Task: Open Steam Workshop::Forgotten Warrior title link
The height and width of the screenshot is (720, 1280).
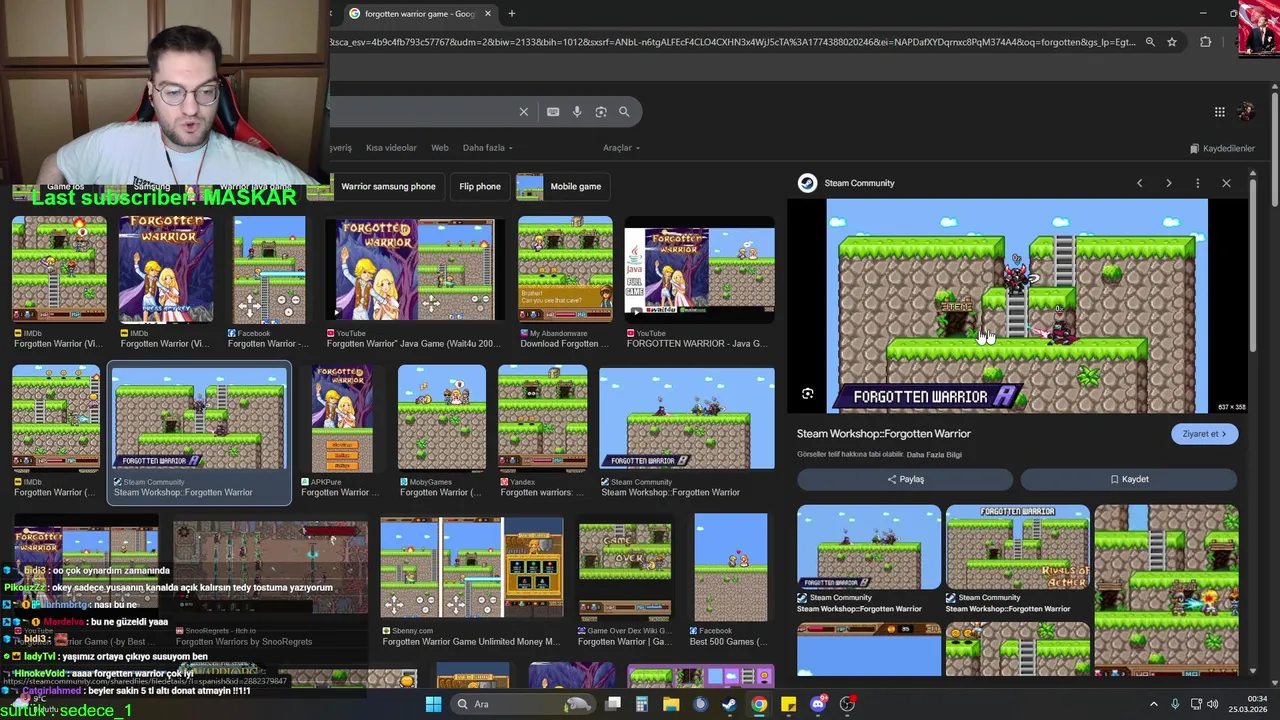Action: click(884, 434)
